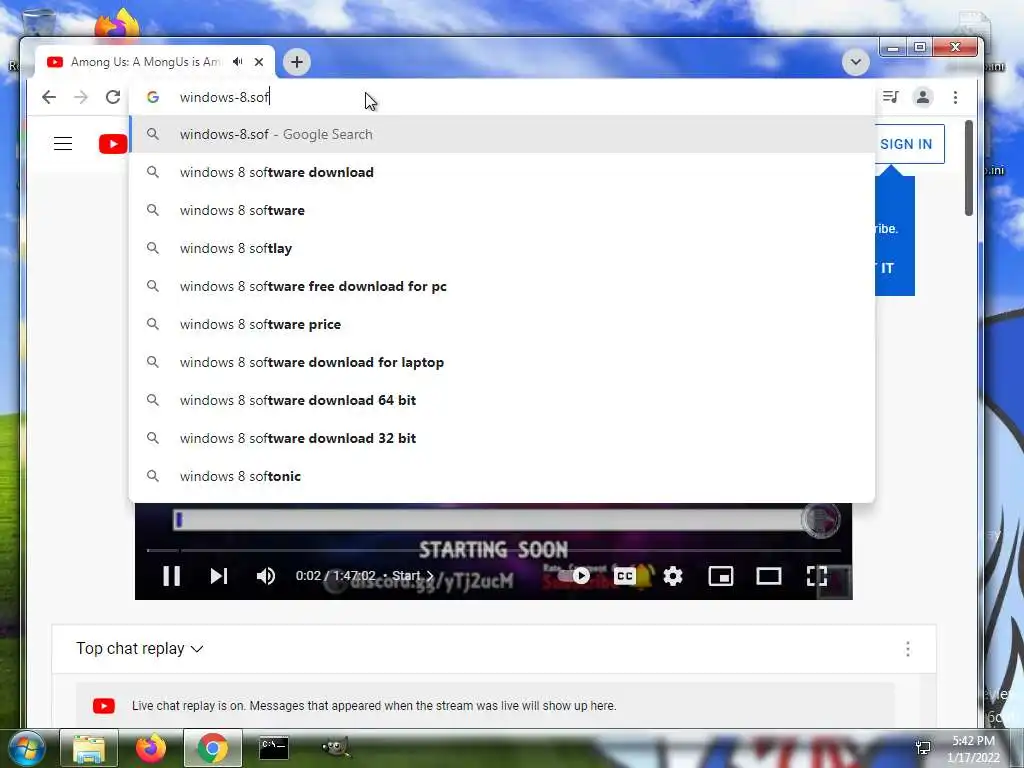Click the video progress bar
The height and width of the screenshot is (768, 1024).
[x=493, y=551]
